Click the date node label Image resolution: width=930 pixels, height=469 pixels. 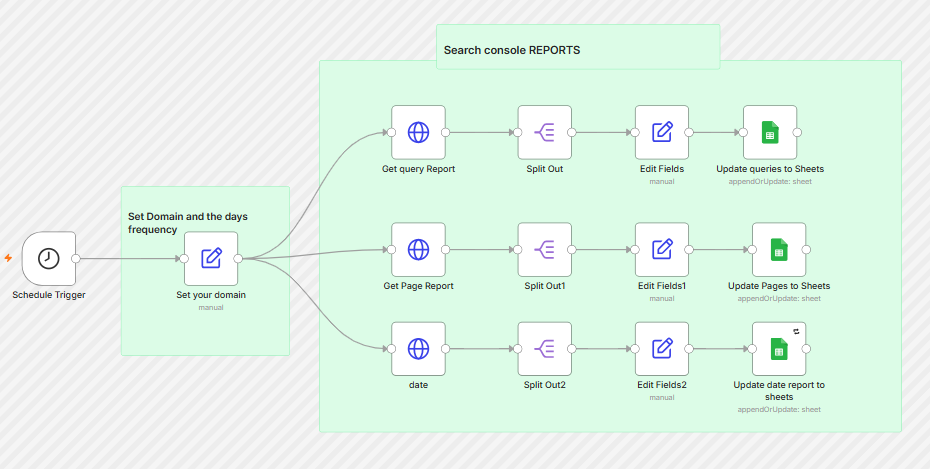pos(418,385)
